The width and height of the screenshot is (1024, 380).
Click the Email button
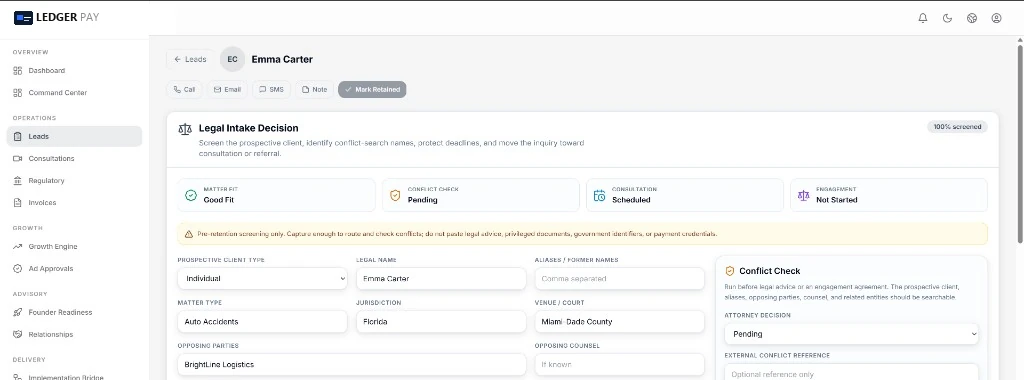pos(227,89)
